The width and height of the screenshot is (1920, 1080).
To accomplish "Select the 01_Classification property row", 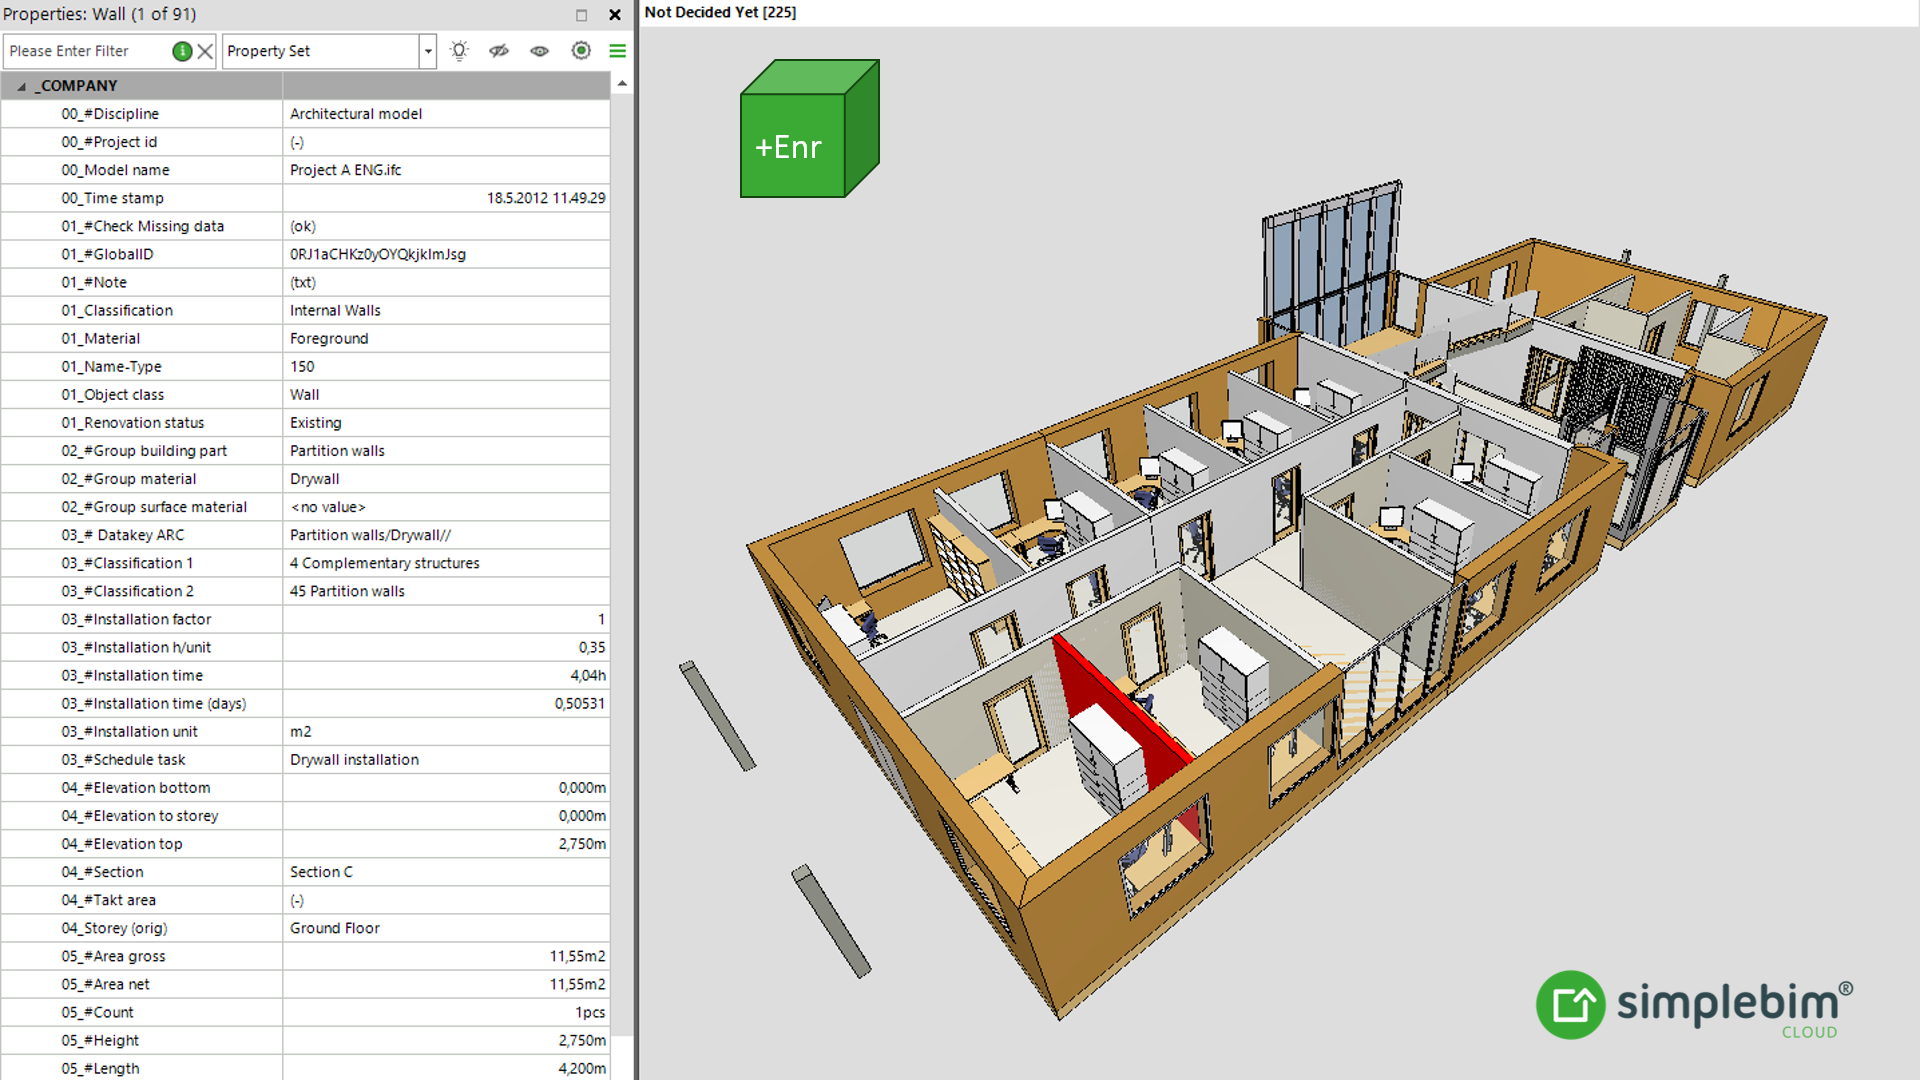I will 117,311.
